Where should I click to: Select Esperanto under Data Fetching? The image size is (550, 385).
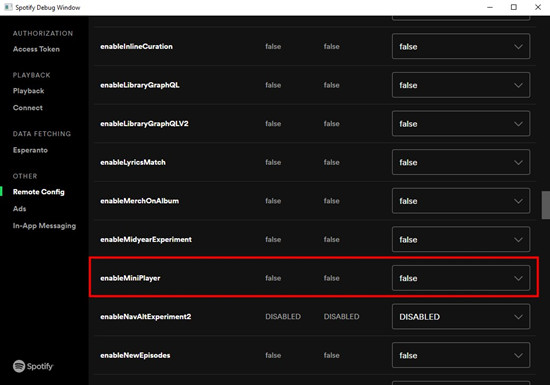click(30, 150)
